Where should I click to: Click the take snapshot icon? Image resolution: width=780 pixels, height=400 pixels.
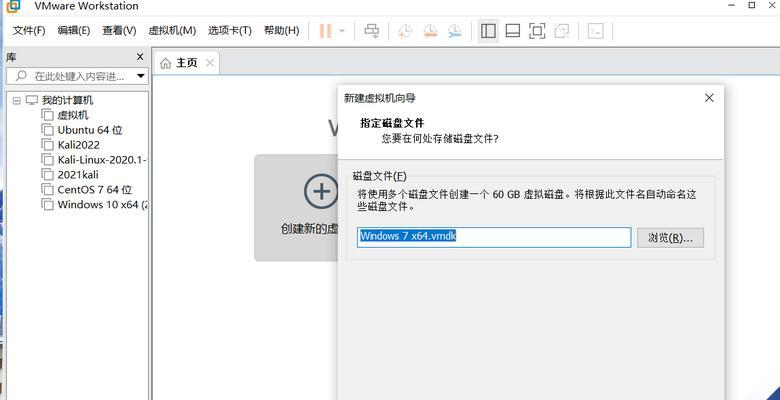pyautogui.click(x=405, y=31)
